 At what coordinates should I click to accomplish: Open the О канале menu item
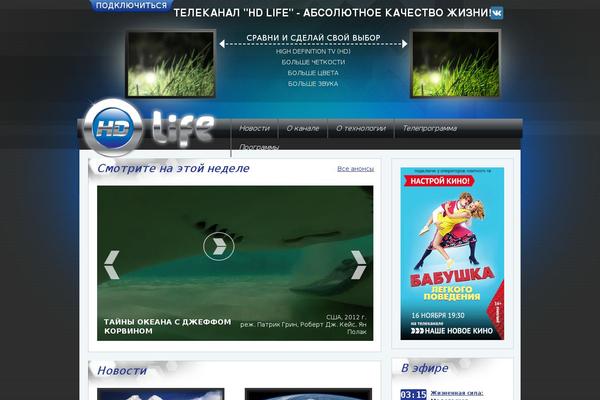[x=303, y=128]
